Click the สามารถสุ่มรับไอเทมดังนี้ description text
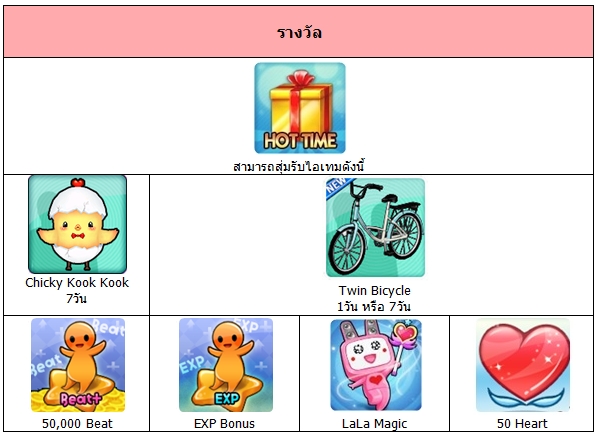 click(x=299, y=166)
